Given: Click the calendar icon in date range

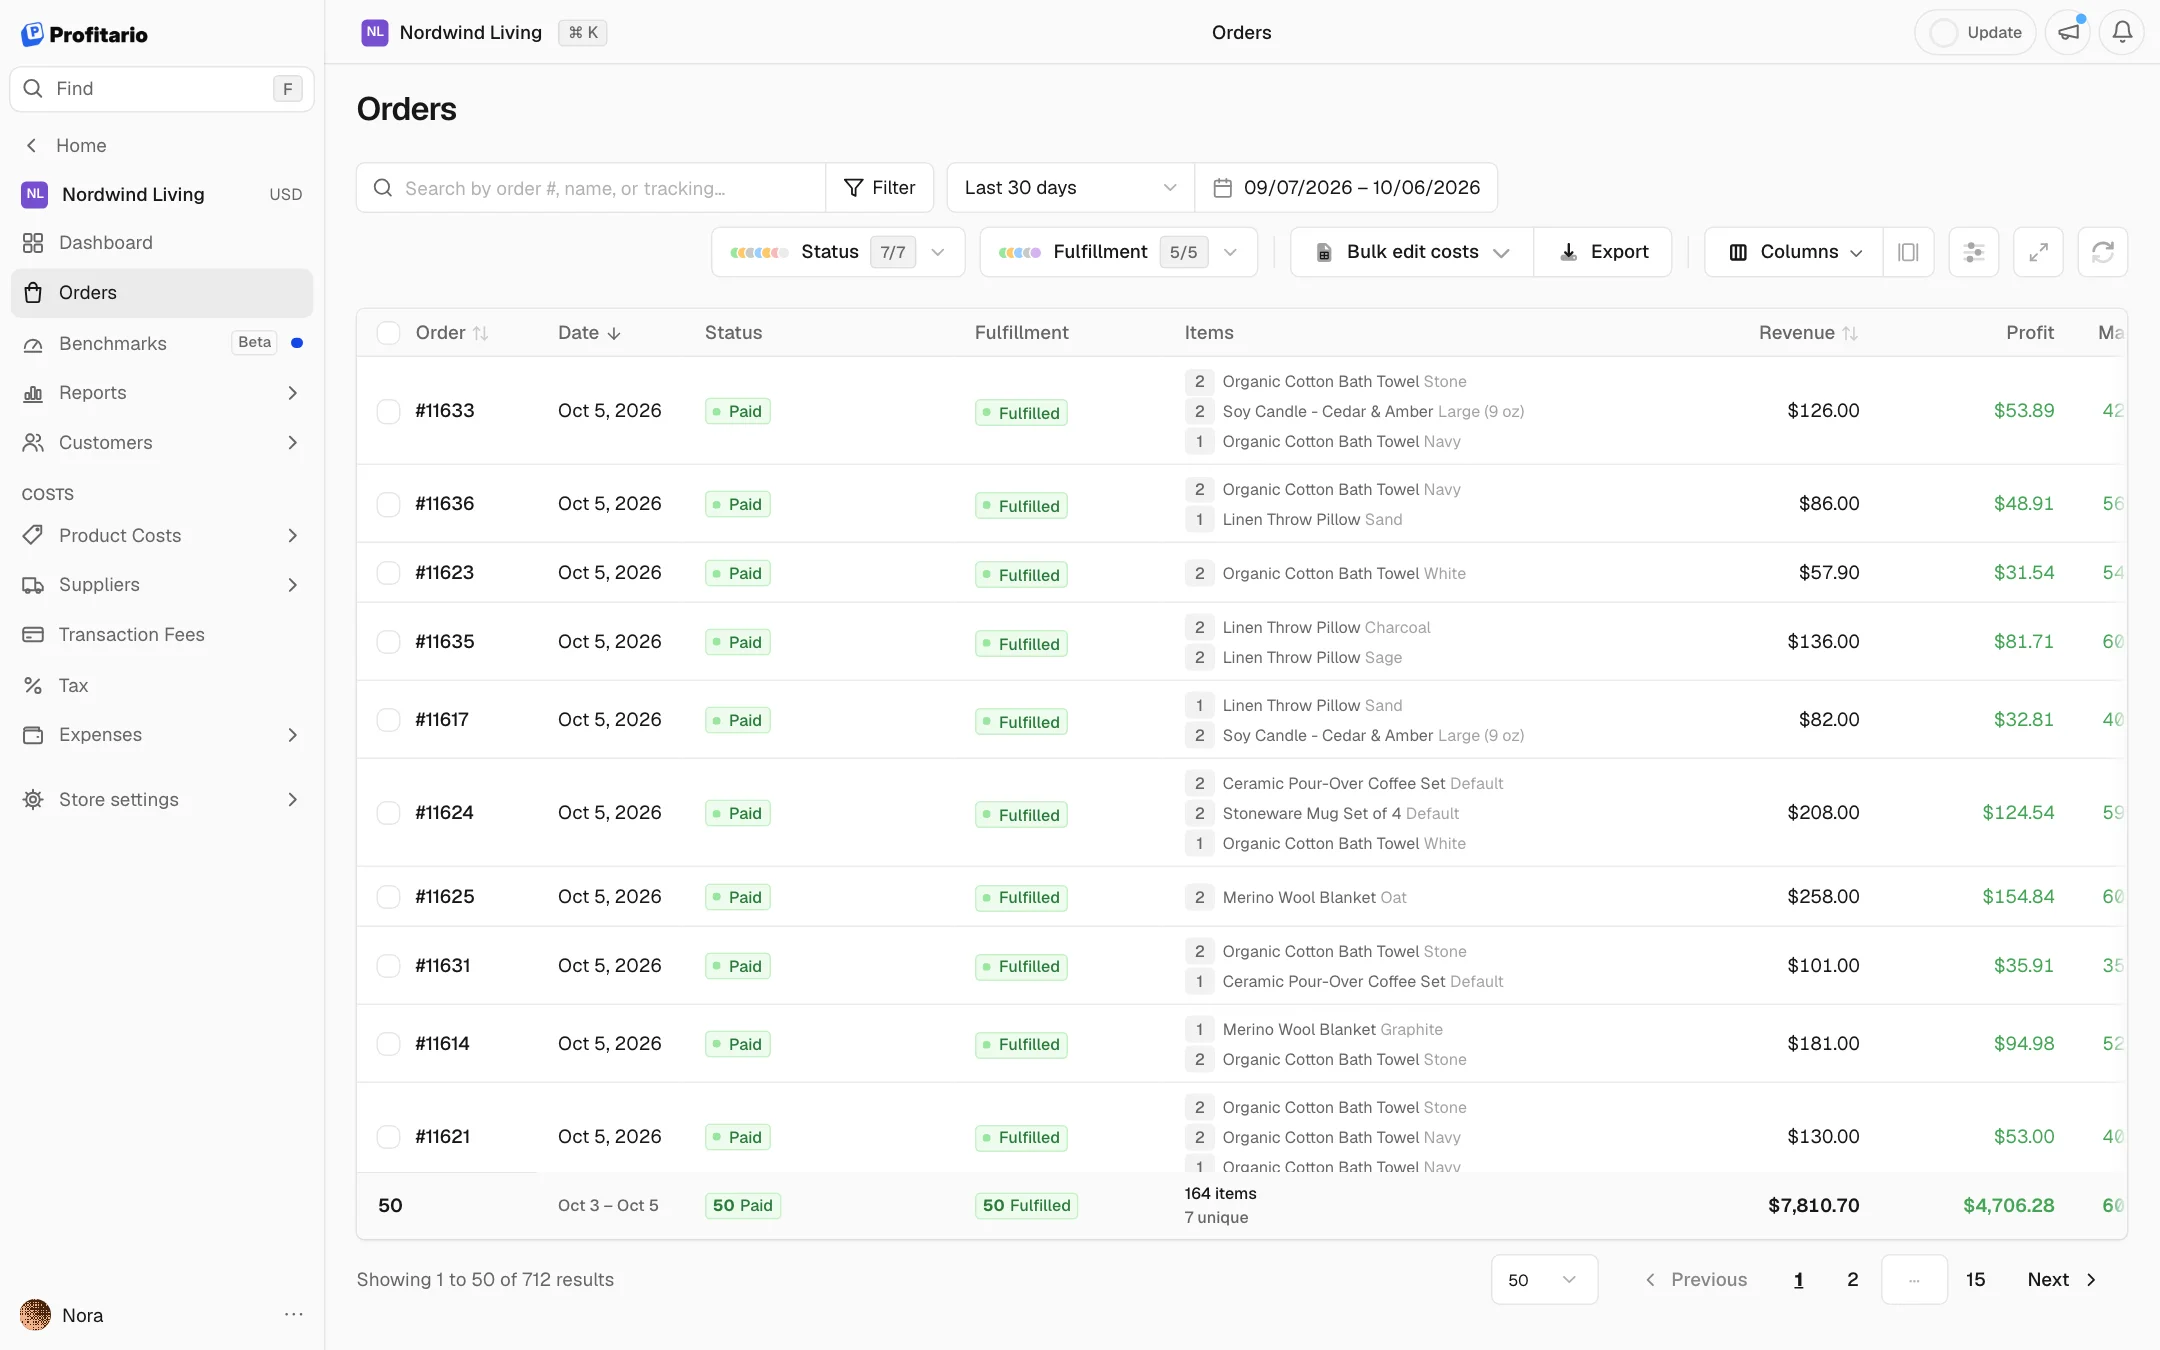Looking at the screenshot, I should point(1222,188).
